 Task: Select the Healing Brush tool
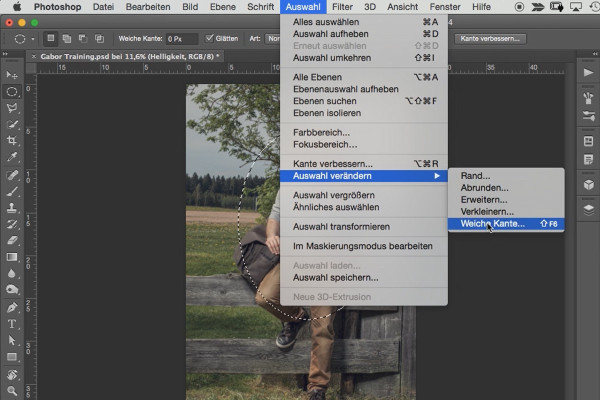[12, 175]
